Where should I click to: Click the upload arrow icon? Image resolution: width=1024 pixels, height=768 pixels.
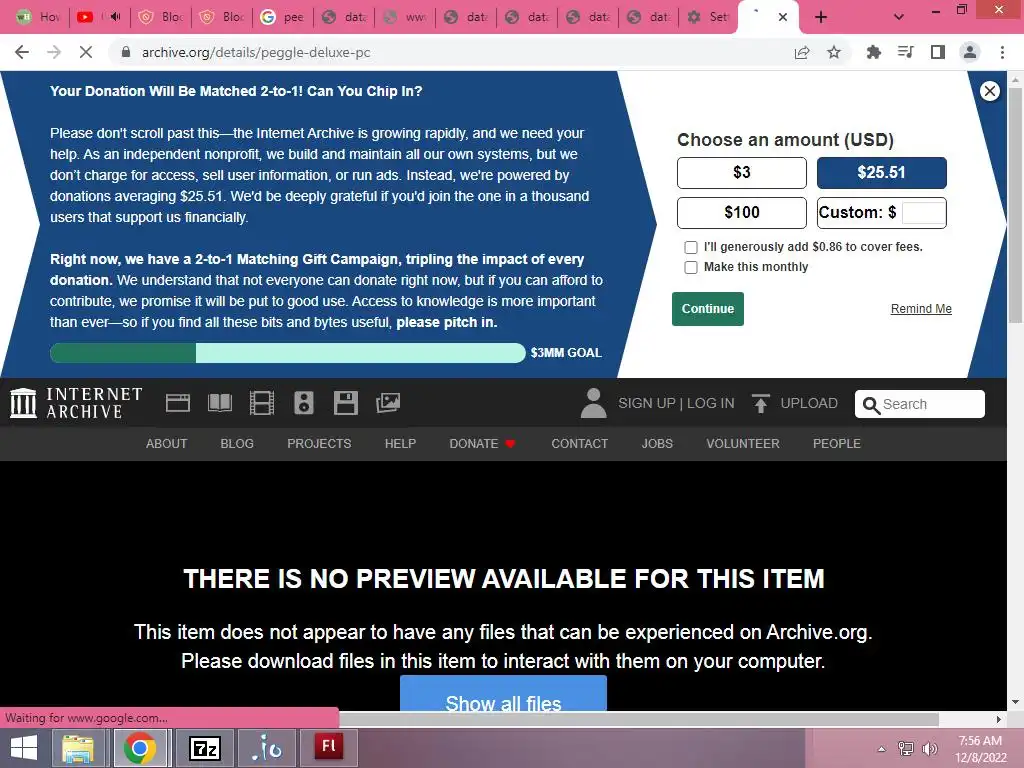click(x=760, y=403)
